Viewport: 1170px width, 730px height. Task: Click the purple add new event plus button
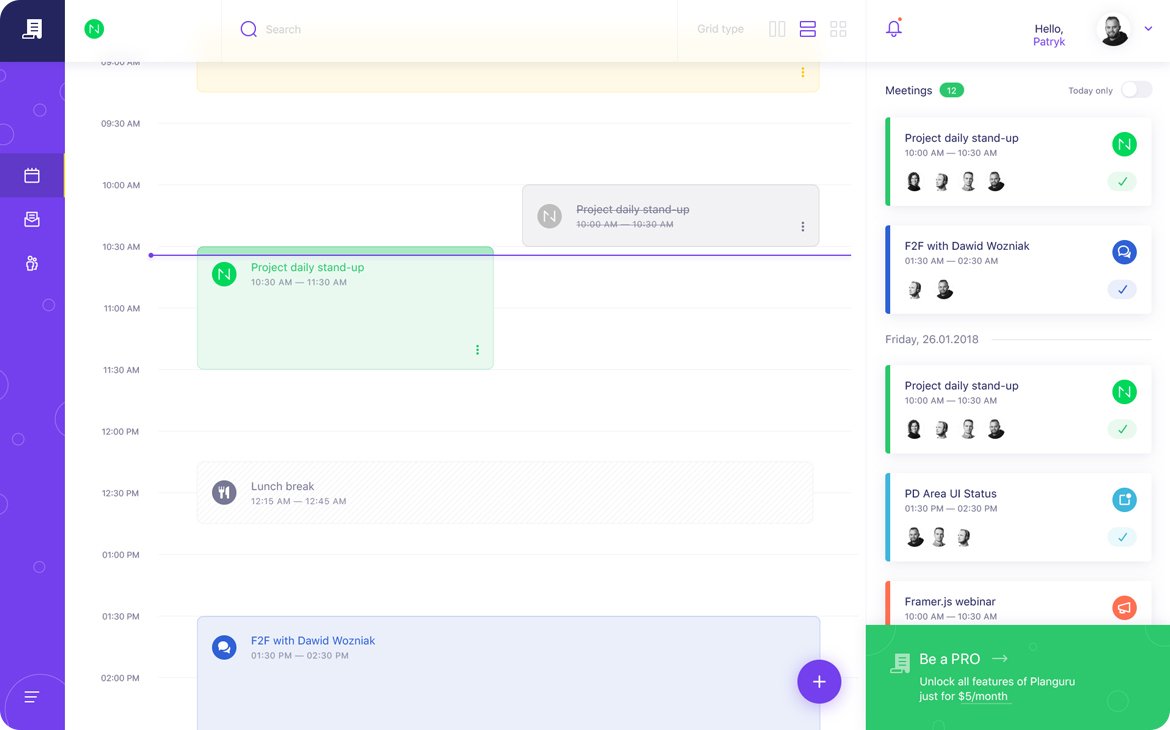coord(819,681)
